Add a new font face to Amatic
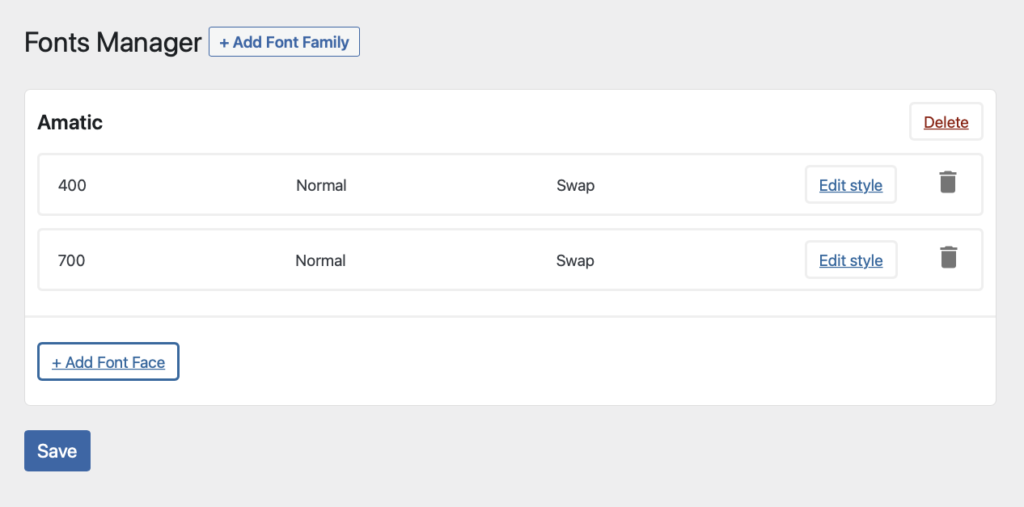Image resolution: width=1024 pixels, height=507 pixels. point(108,362)
